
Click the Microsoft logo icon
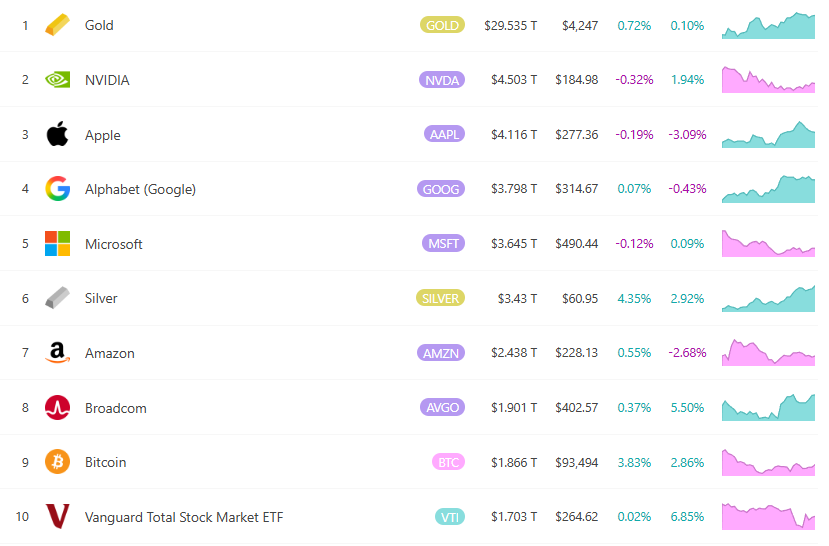click(x=58, y=244)
